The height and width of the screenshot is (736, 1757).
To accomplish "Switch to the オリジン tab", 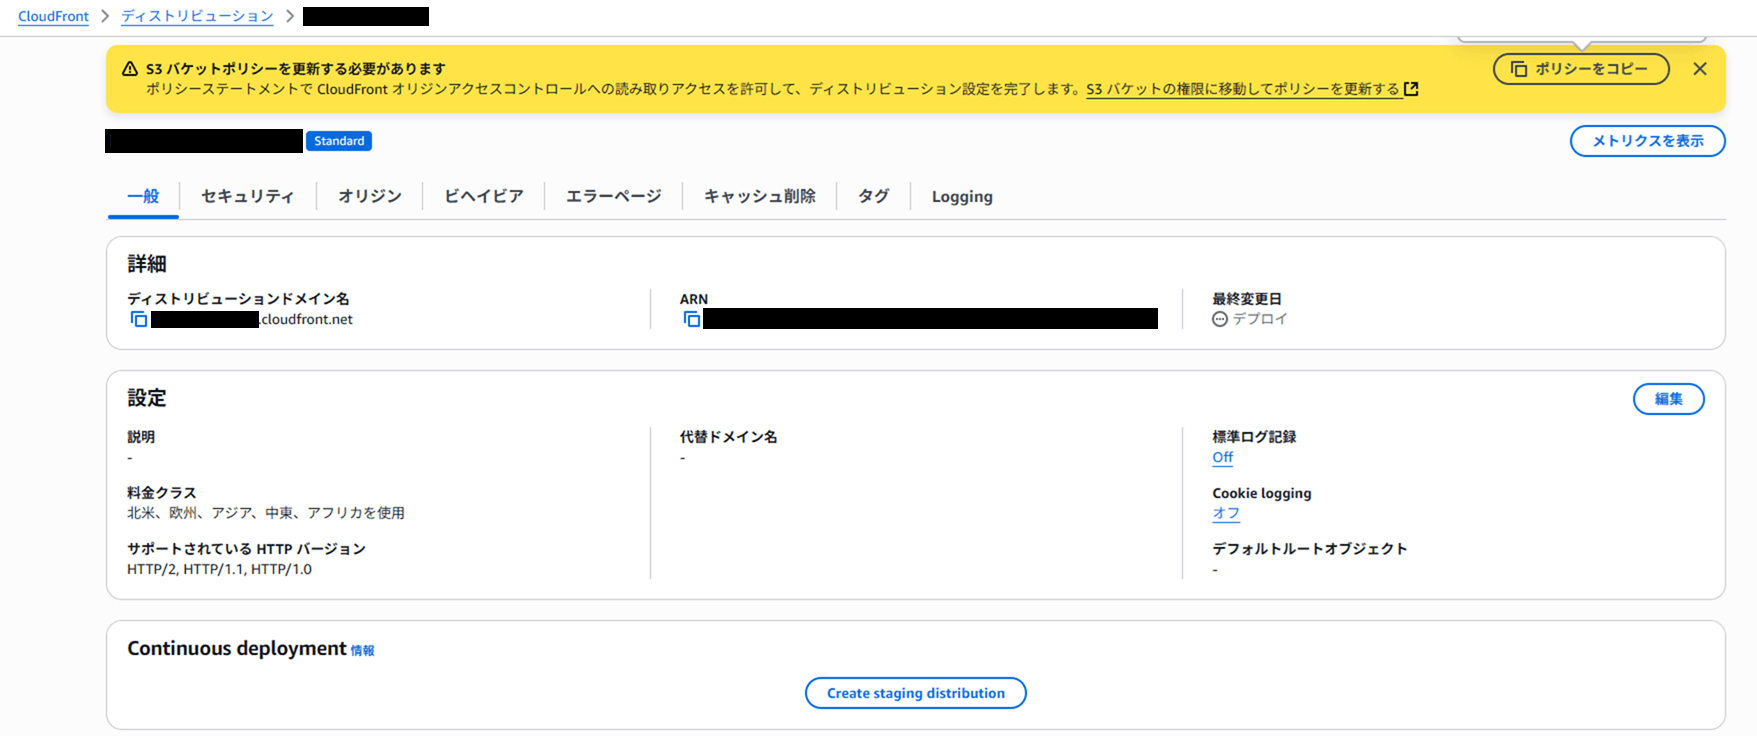I will pos(369,196).
